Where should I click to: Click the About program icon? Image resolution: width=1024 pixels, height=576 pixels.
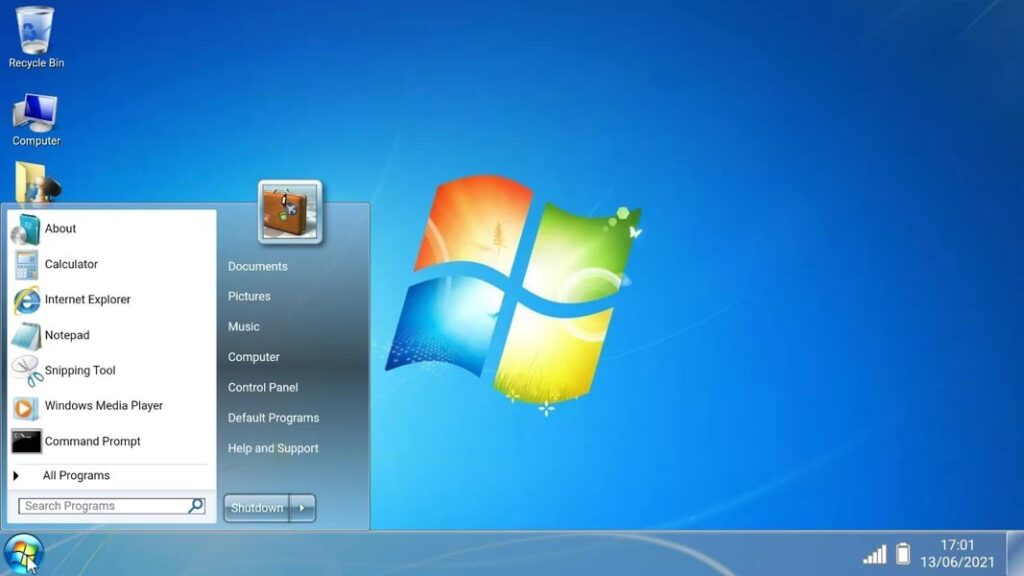click(26, 230)
